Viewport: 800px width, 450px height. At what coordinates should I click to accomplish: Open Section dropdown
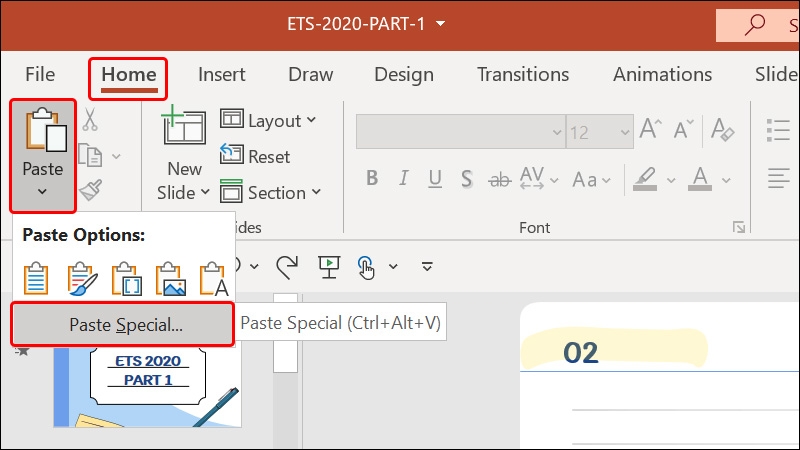tap(270, 192)
